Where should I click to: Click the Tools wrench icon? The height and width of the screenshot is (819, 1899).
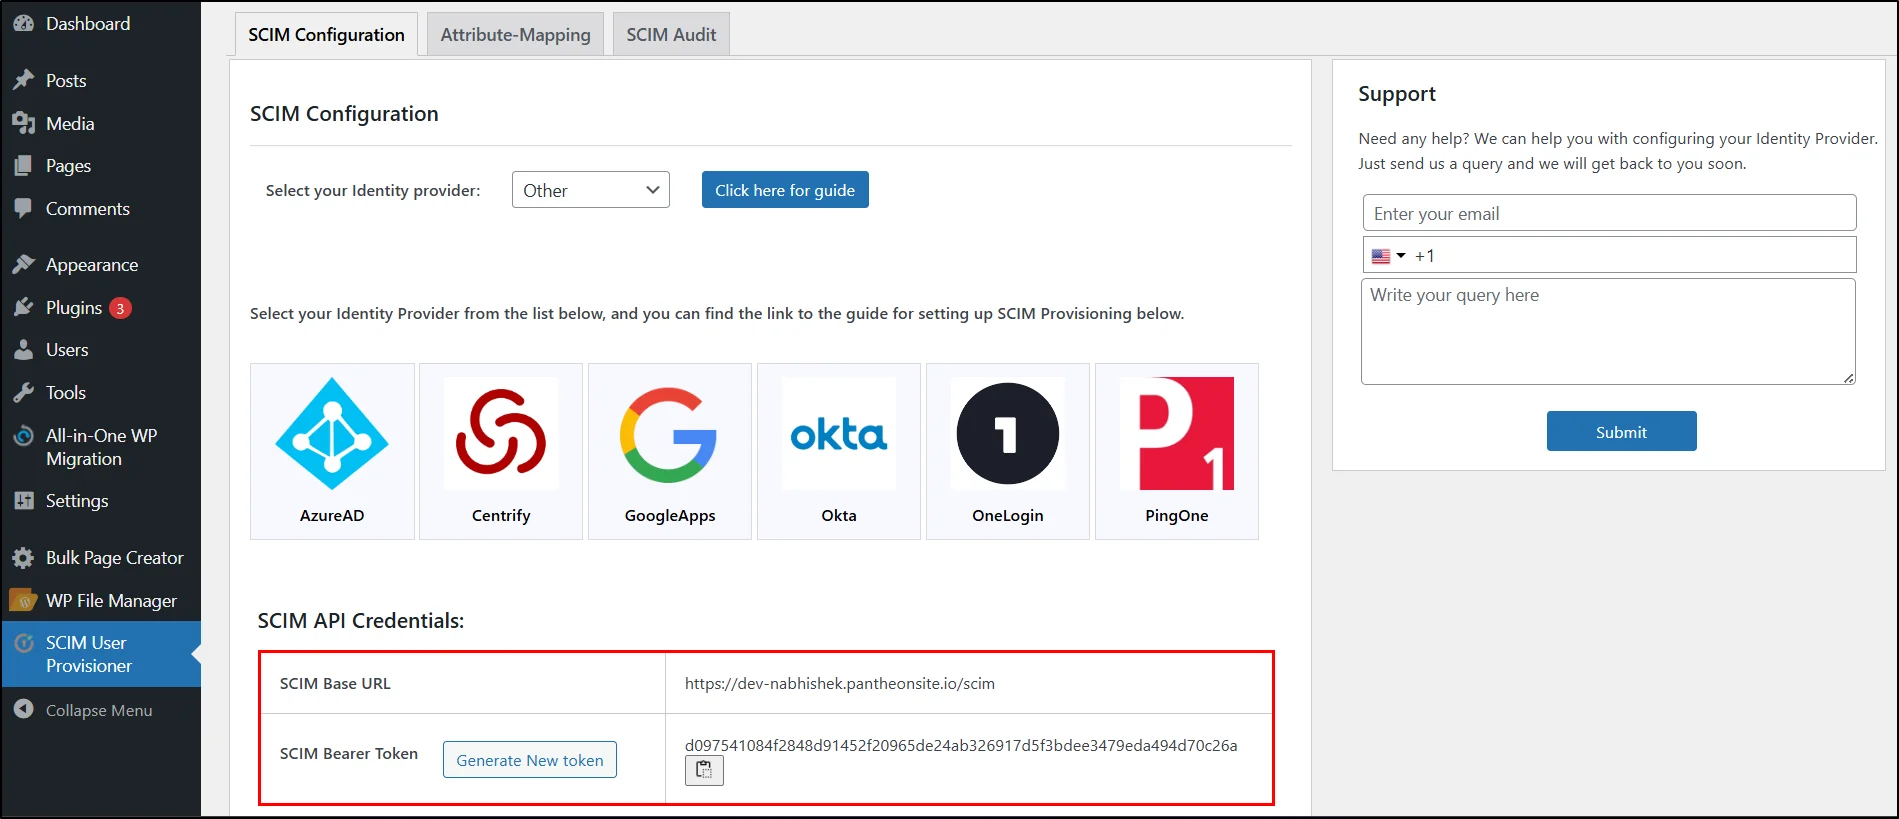tap(23, 392)
